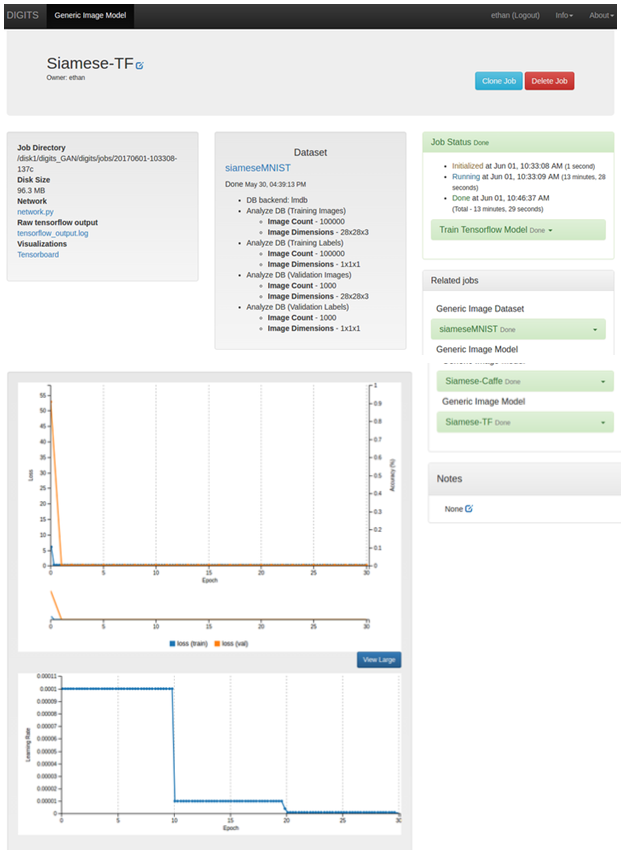Click the loss chart range selector strip
The image size is (621, 856).
(x=210, y=609)
